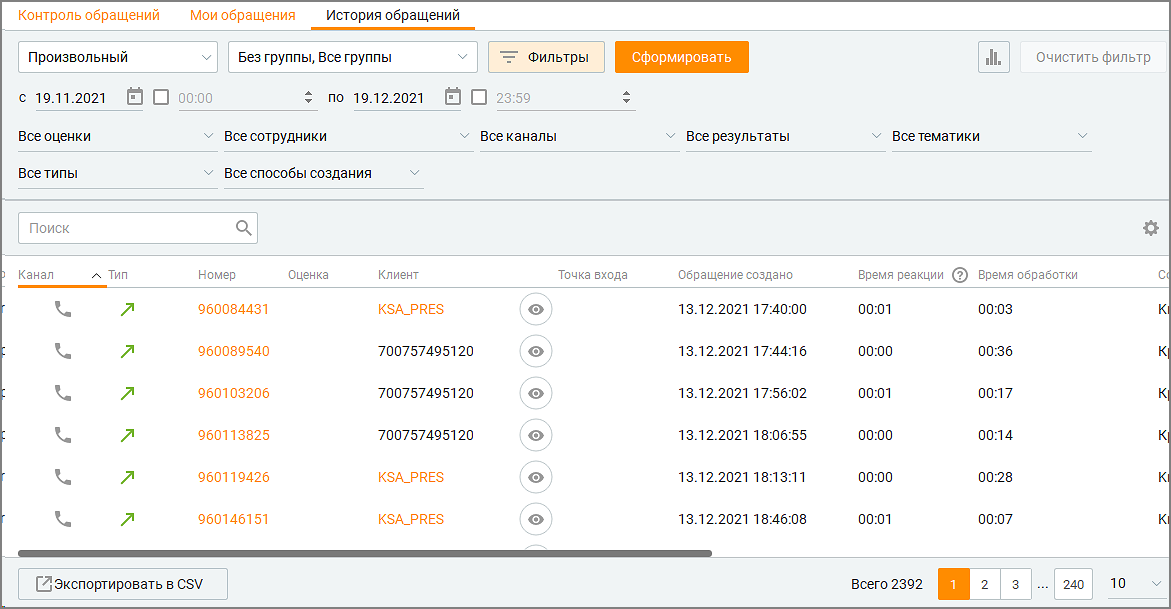Select the История обращений tab
This screenshot has height=609, width=1171.
393,15
